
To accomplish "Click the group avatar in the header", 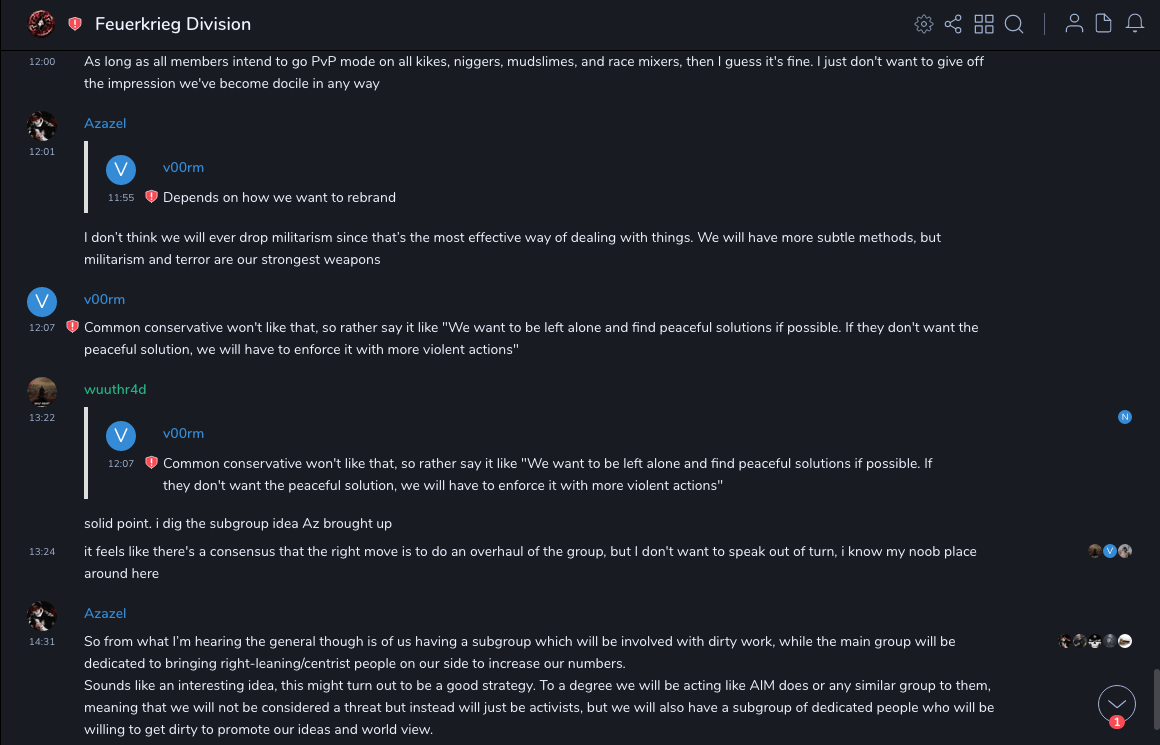I will tap(41, 23).
